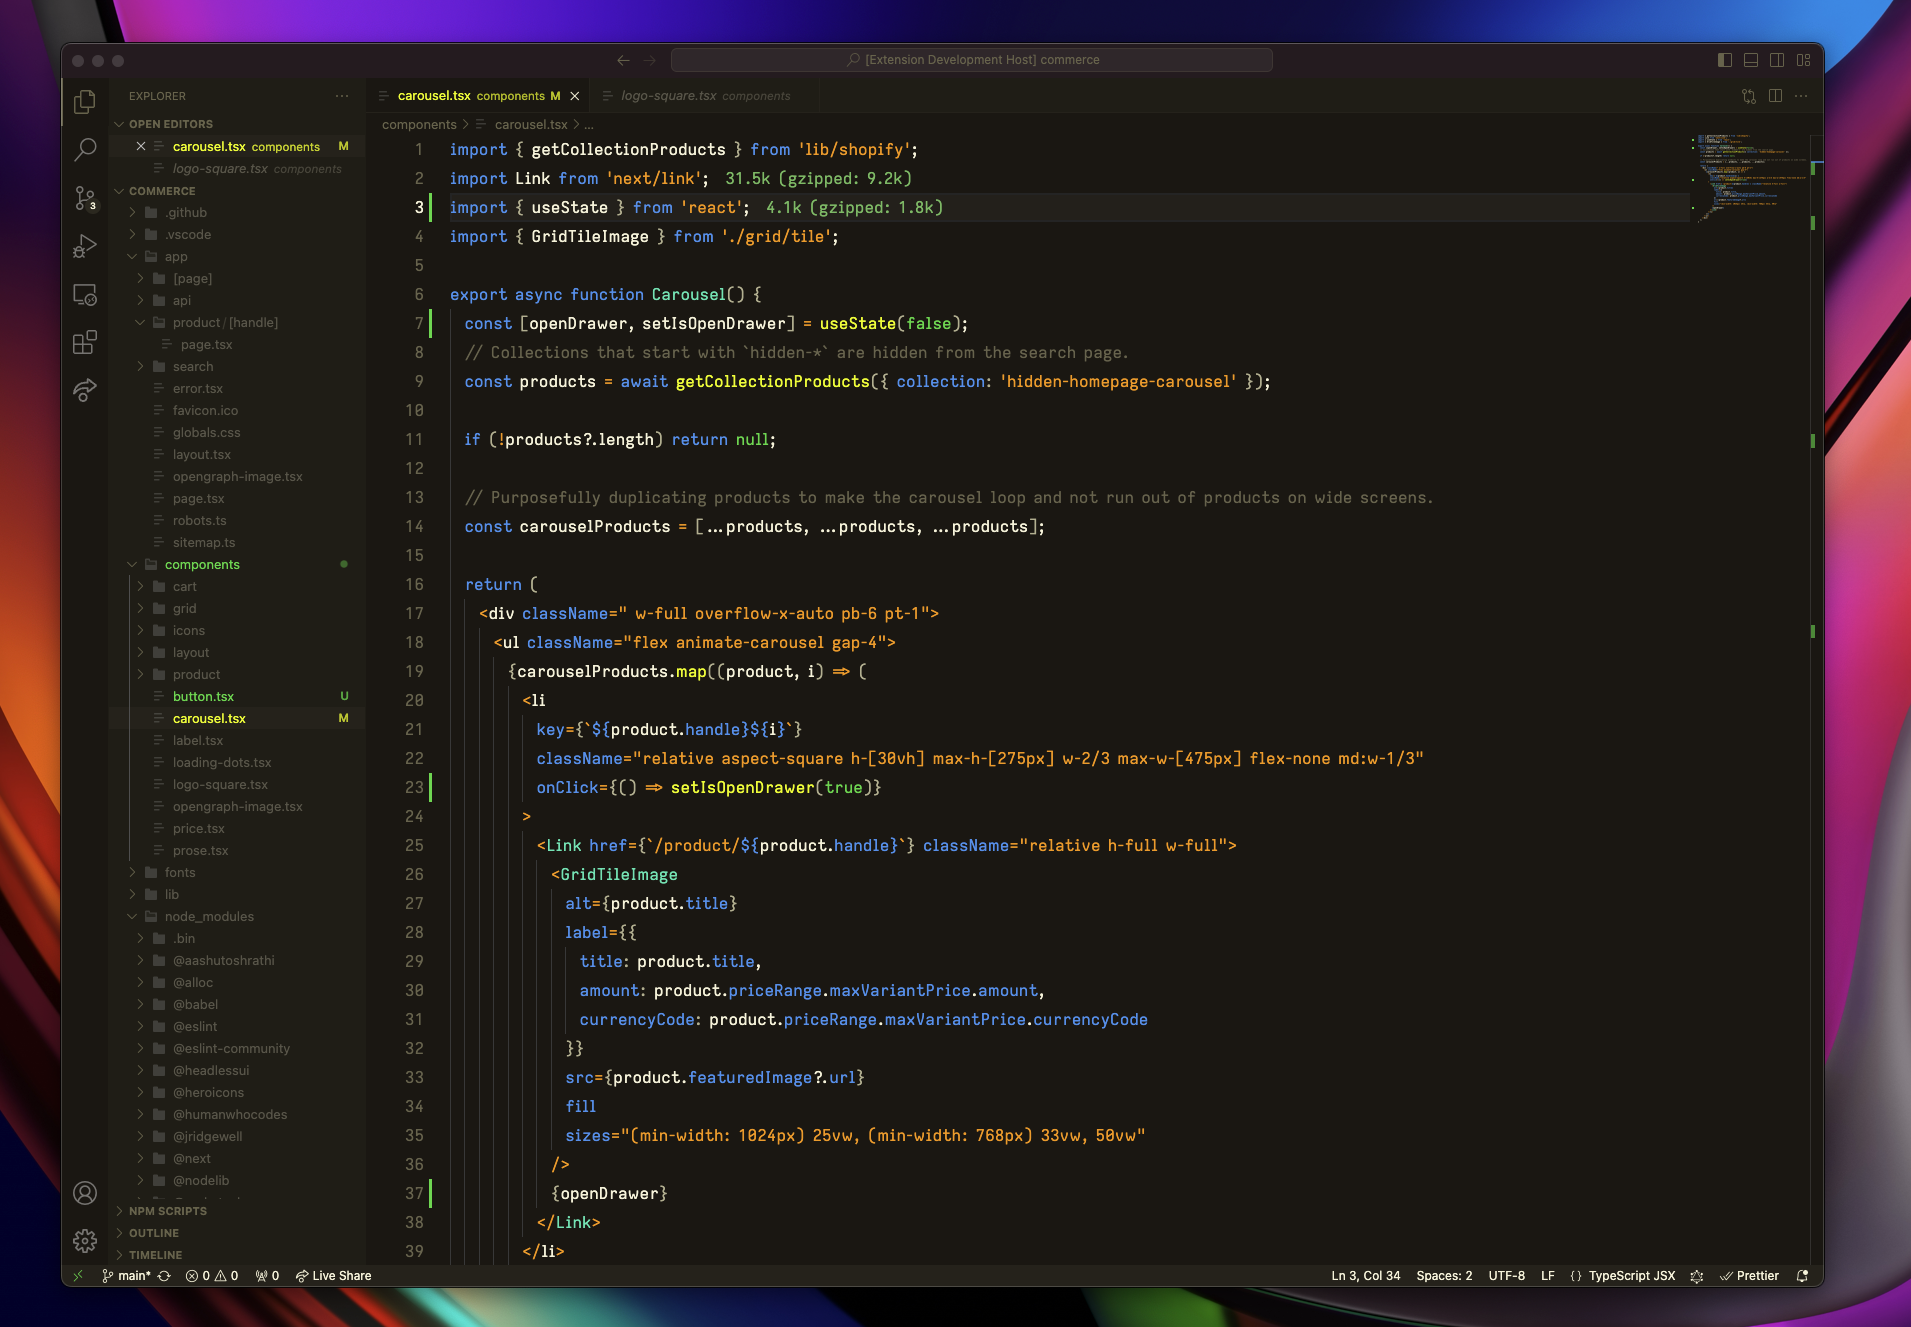Select encoding UTF-8 in status bar
1911x1327 pixels.
point(1506,1276)
